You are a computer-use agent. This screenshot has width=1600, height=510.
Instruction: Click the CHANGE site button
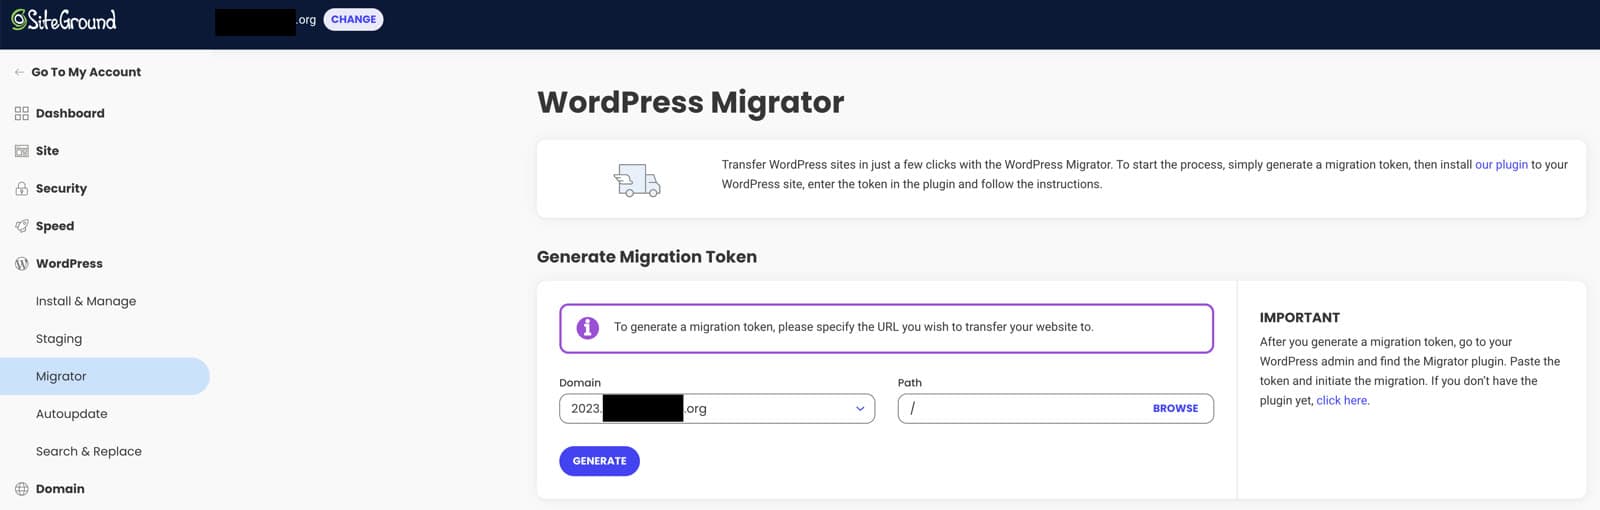(x=353, y=19)
